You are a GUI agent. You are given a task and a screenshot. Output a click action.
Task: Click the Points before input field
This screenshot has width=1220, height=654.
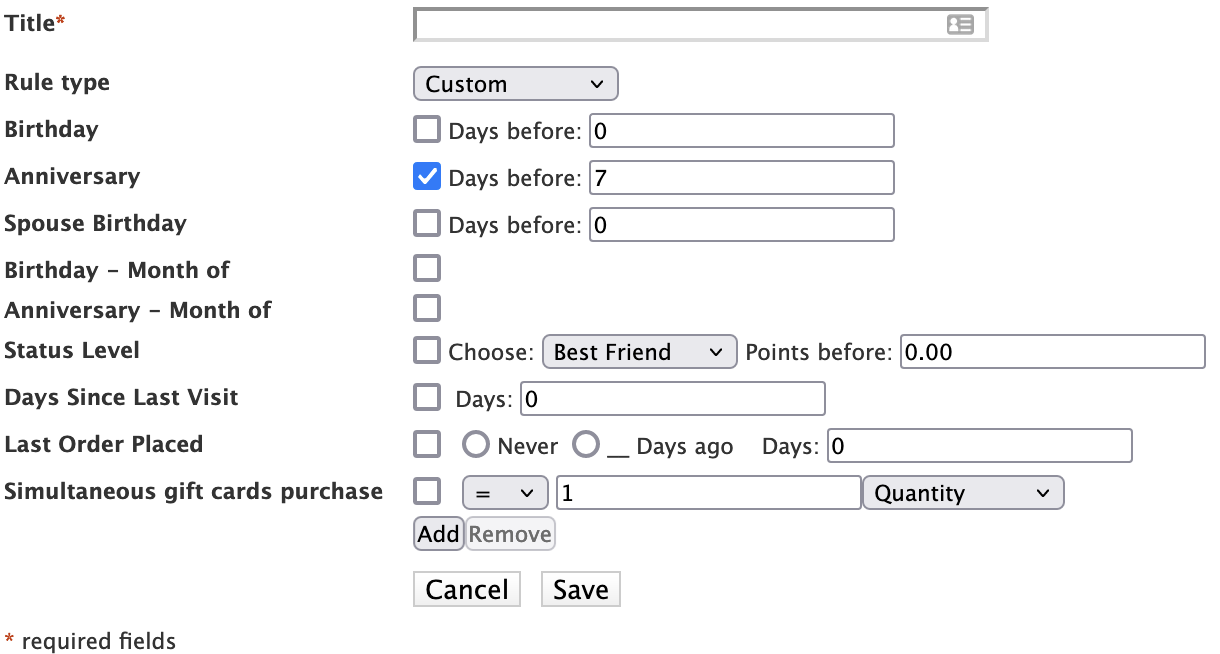tap(1052, 352)
